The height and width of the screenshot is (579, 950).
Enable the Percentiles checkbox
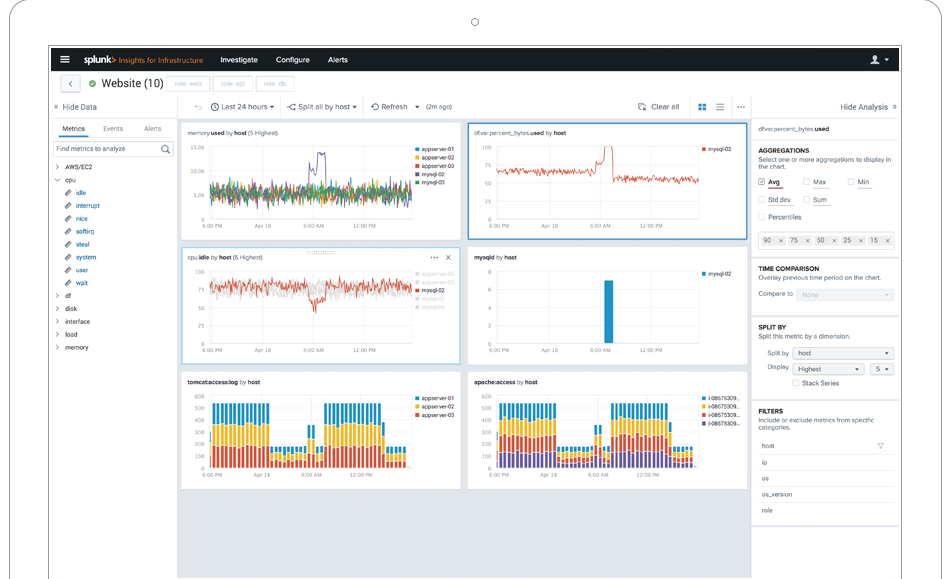coord(762,217)
